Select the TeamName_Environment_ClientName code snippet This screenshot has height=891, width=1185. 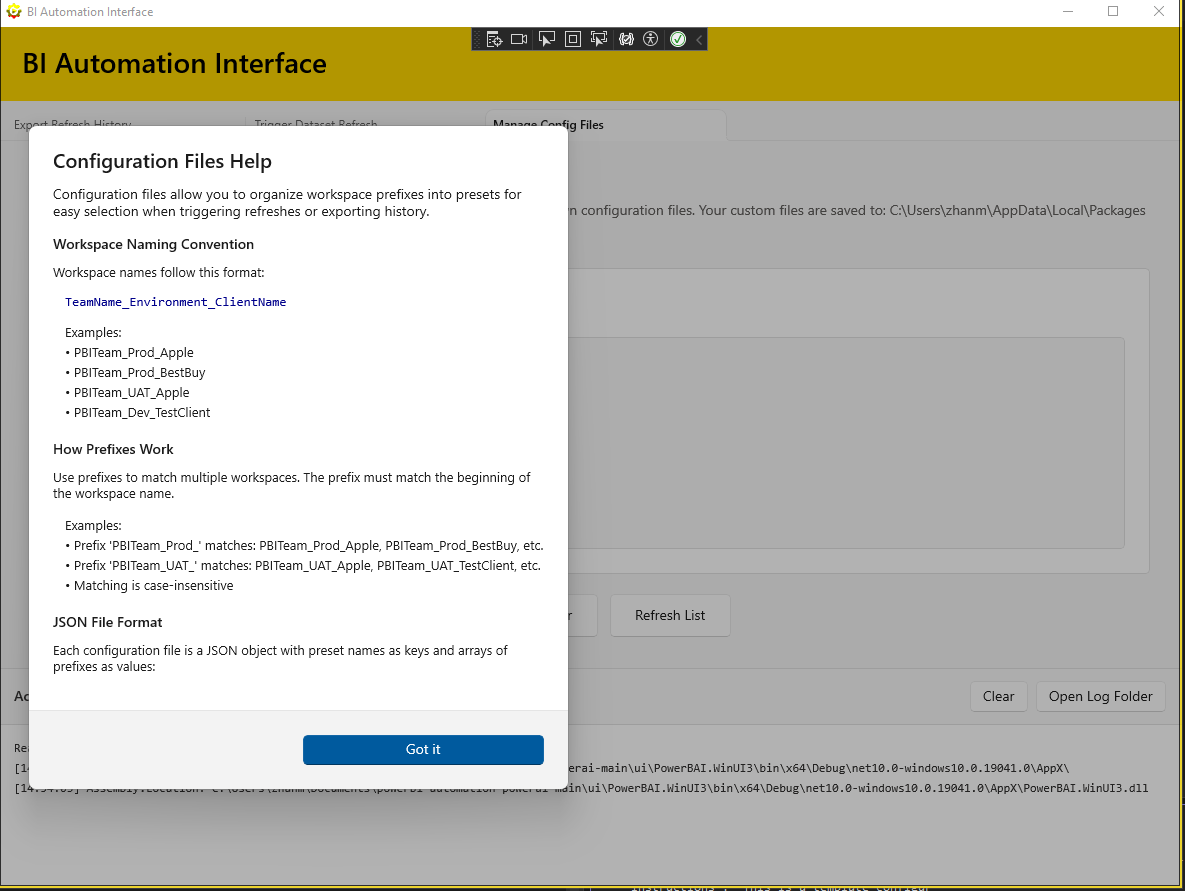pyautogui.click(x=176, y=301)
